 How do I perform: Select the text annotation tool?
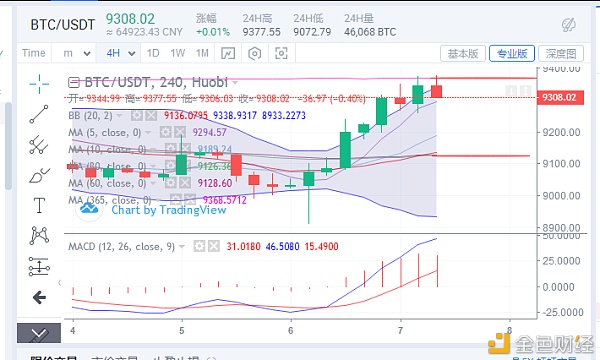(39, 205)
